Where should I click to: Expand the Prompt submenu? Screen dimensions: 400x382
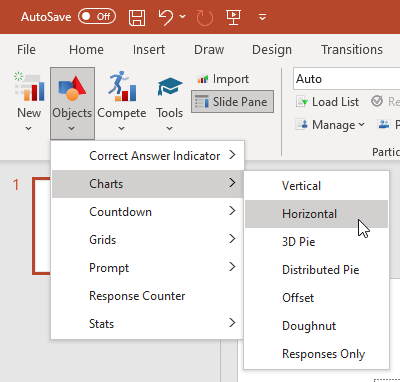coord(147,268)
